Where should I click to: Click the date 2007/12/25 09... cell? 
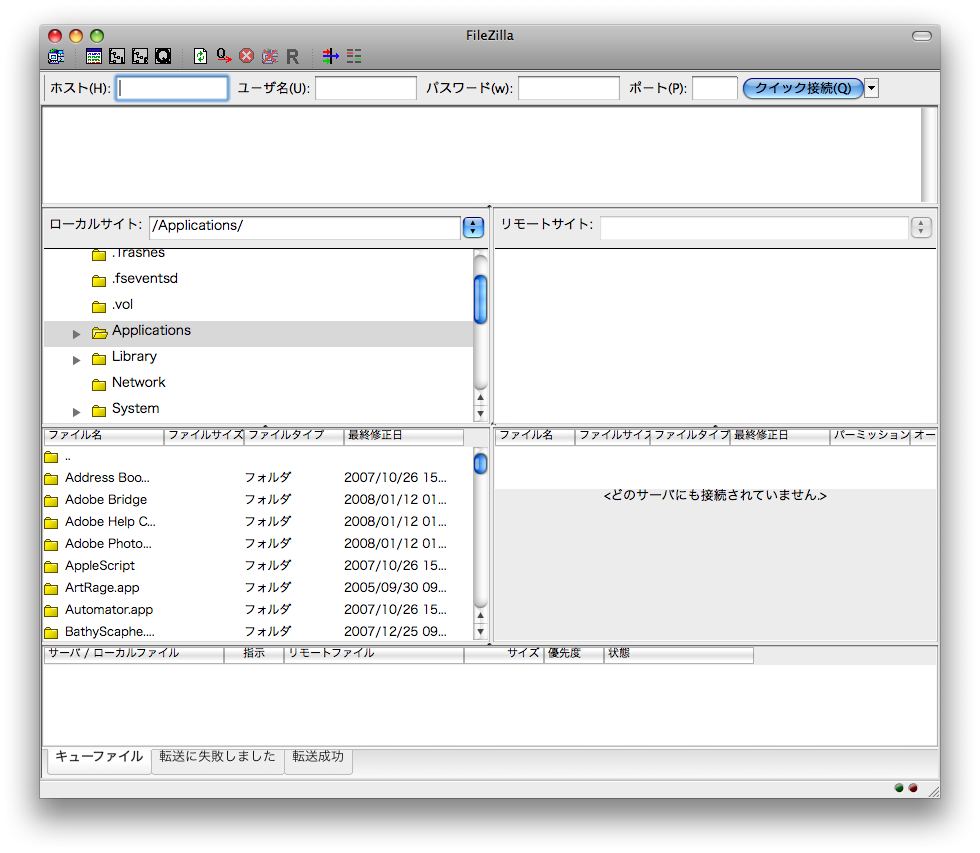[395, 632]
